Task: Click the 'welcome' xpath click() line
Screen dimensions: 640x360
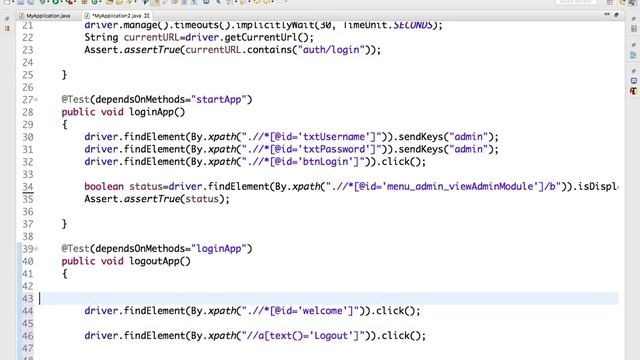Action: [252, 311]
